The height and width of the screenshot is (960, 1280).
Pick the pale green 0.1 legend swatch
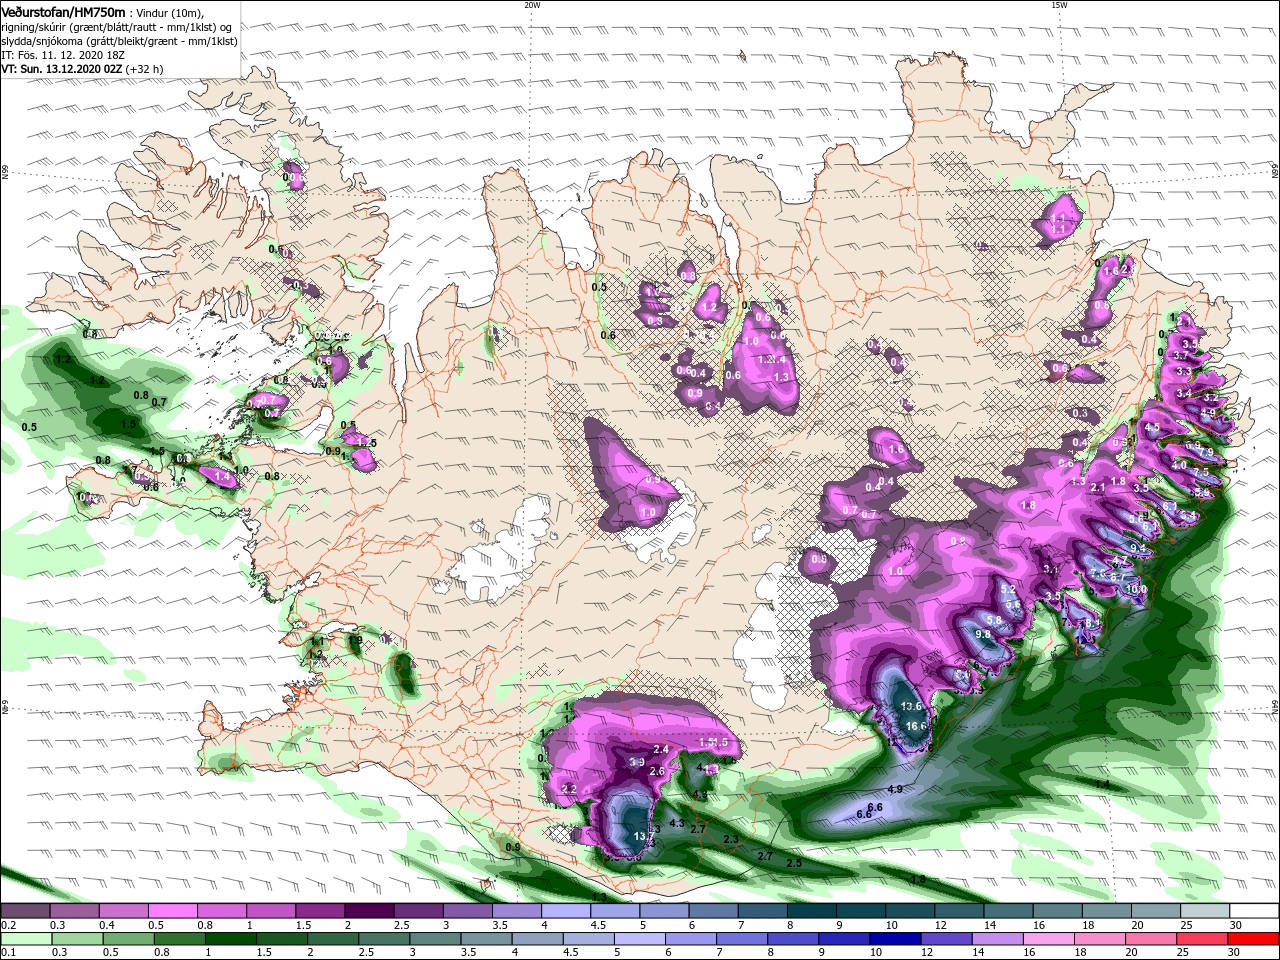point(25,939)
